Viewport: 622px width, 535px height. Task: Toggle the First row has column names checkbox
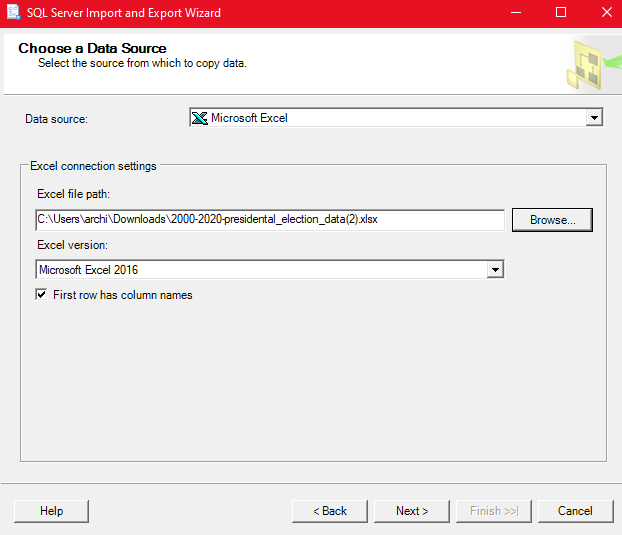tap(41, 295)
